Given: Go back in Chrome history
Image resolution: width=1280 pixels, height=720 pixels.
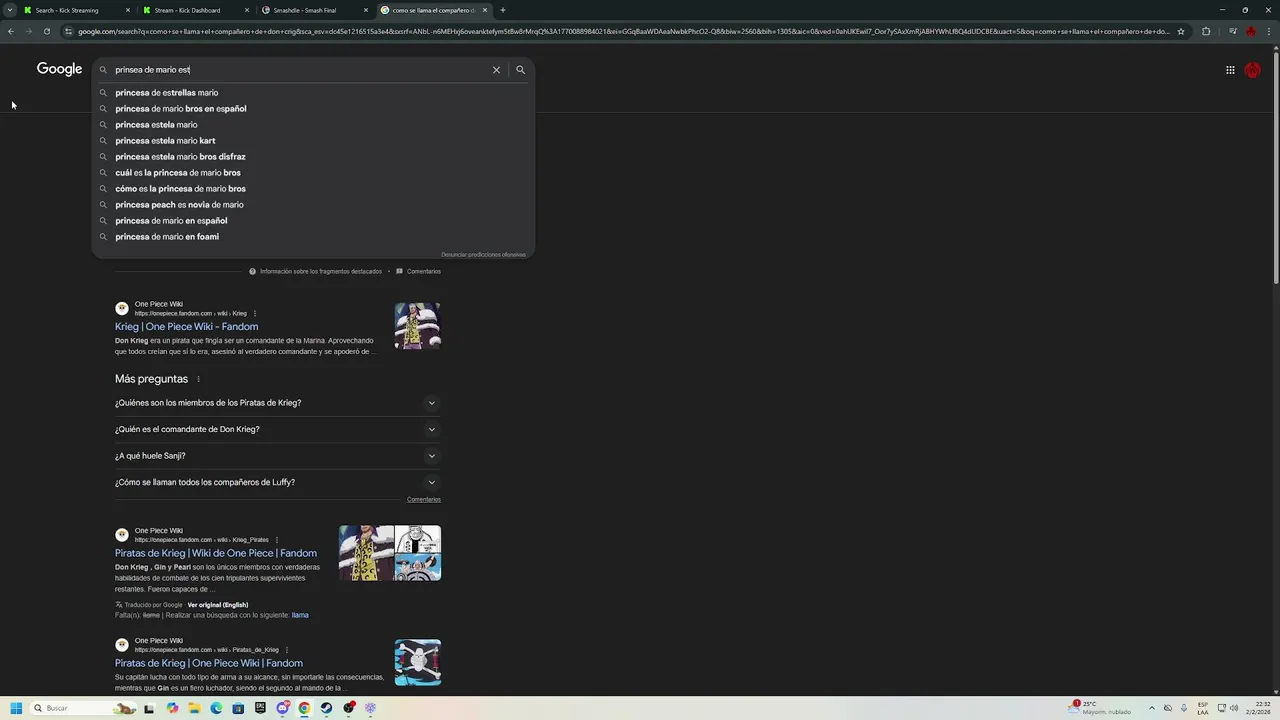Looking at the screenshot, I should (11, 31).
